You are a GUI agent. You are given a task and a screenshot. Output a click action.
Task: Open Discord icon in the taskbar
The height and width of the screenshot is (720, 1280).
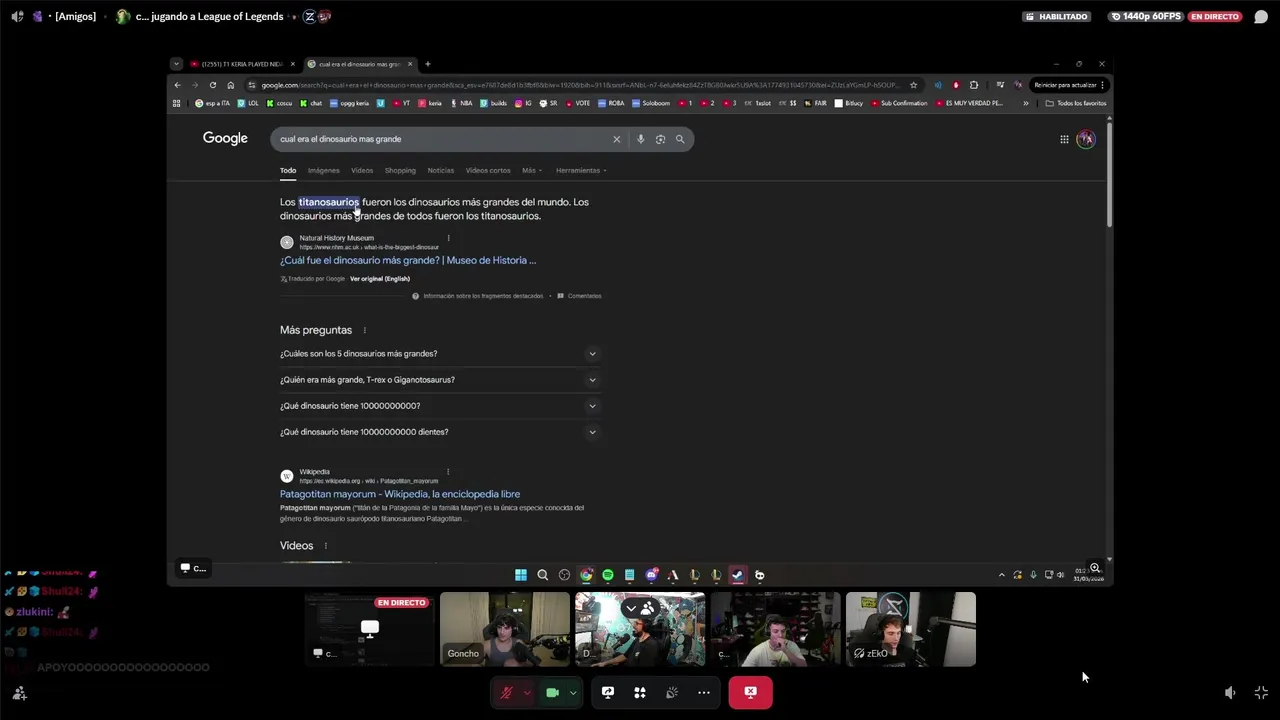coord(651,575)
